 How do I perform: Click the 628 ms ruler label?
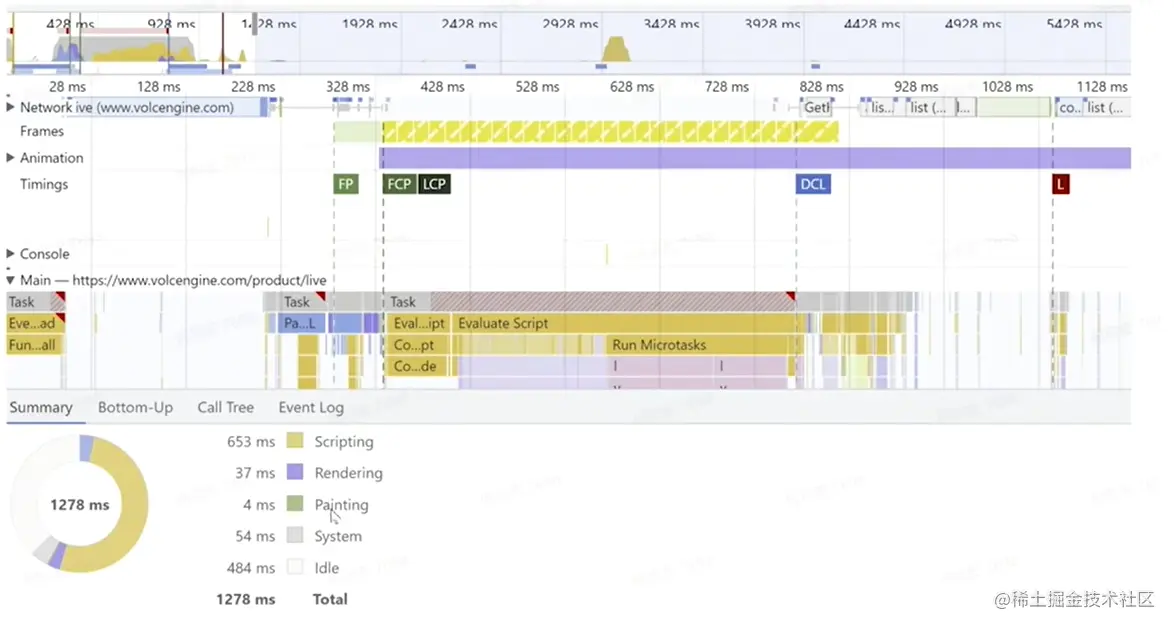point(632,87)
